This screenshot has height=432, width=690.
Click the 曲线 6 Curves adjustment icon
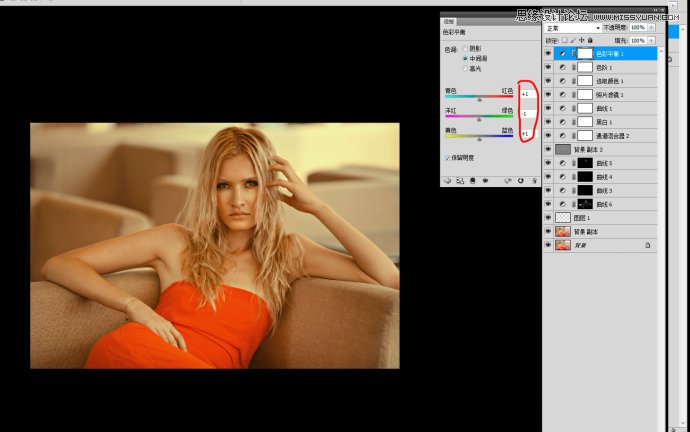coord(562,204)
